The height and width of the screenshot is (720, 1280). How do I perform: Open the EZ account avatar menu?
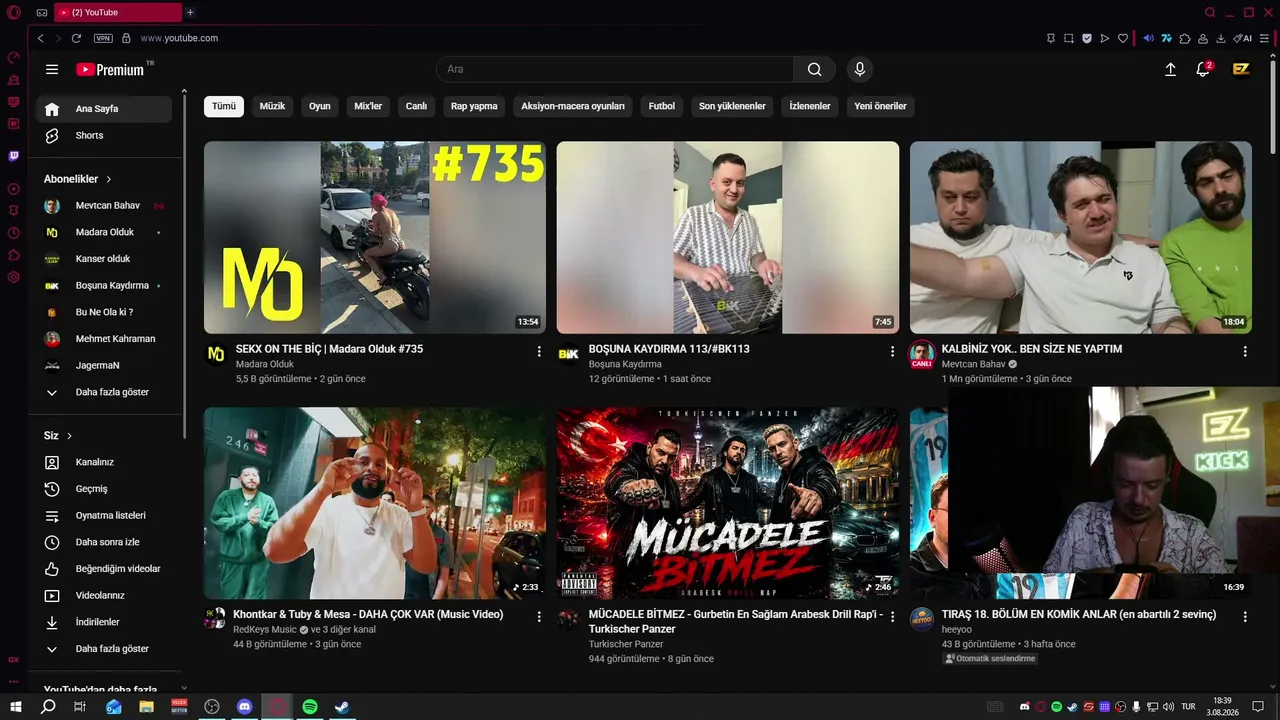[x=1241, y=69]
